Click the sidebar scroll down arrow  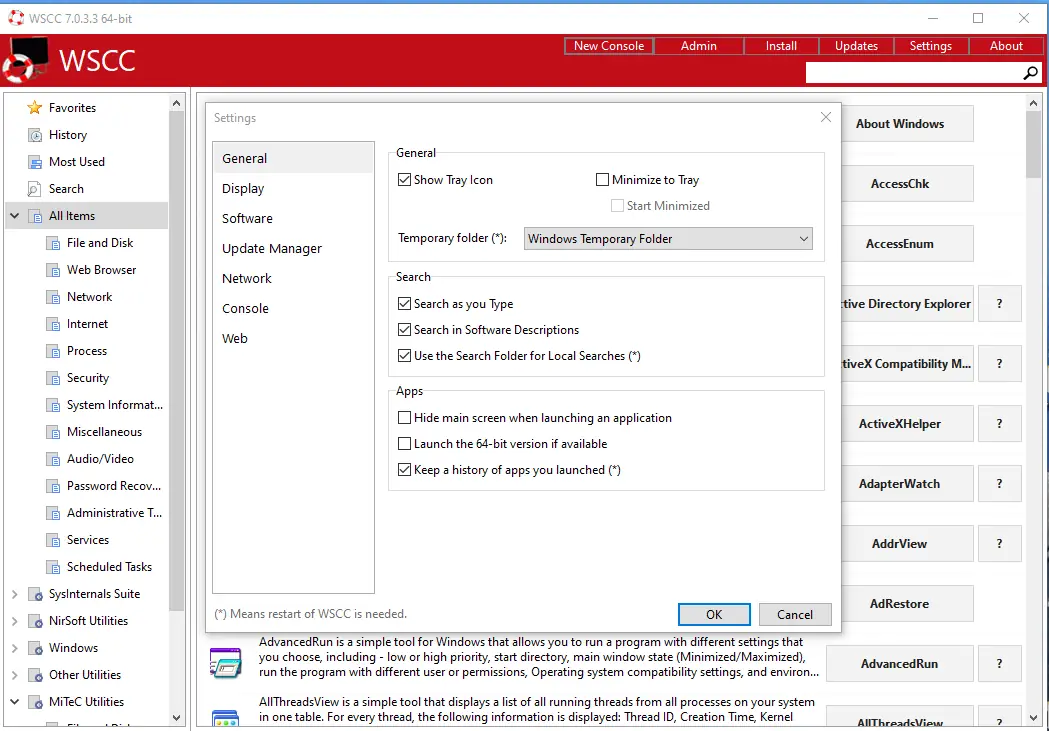click(x=177, y=718)
